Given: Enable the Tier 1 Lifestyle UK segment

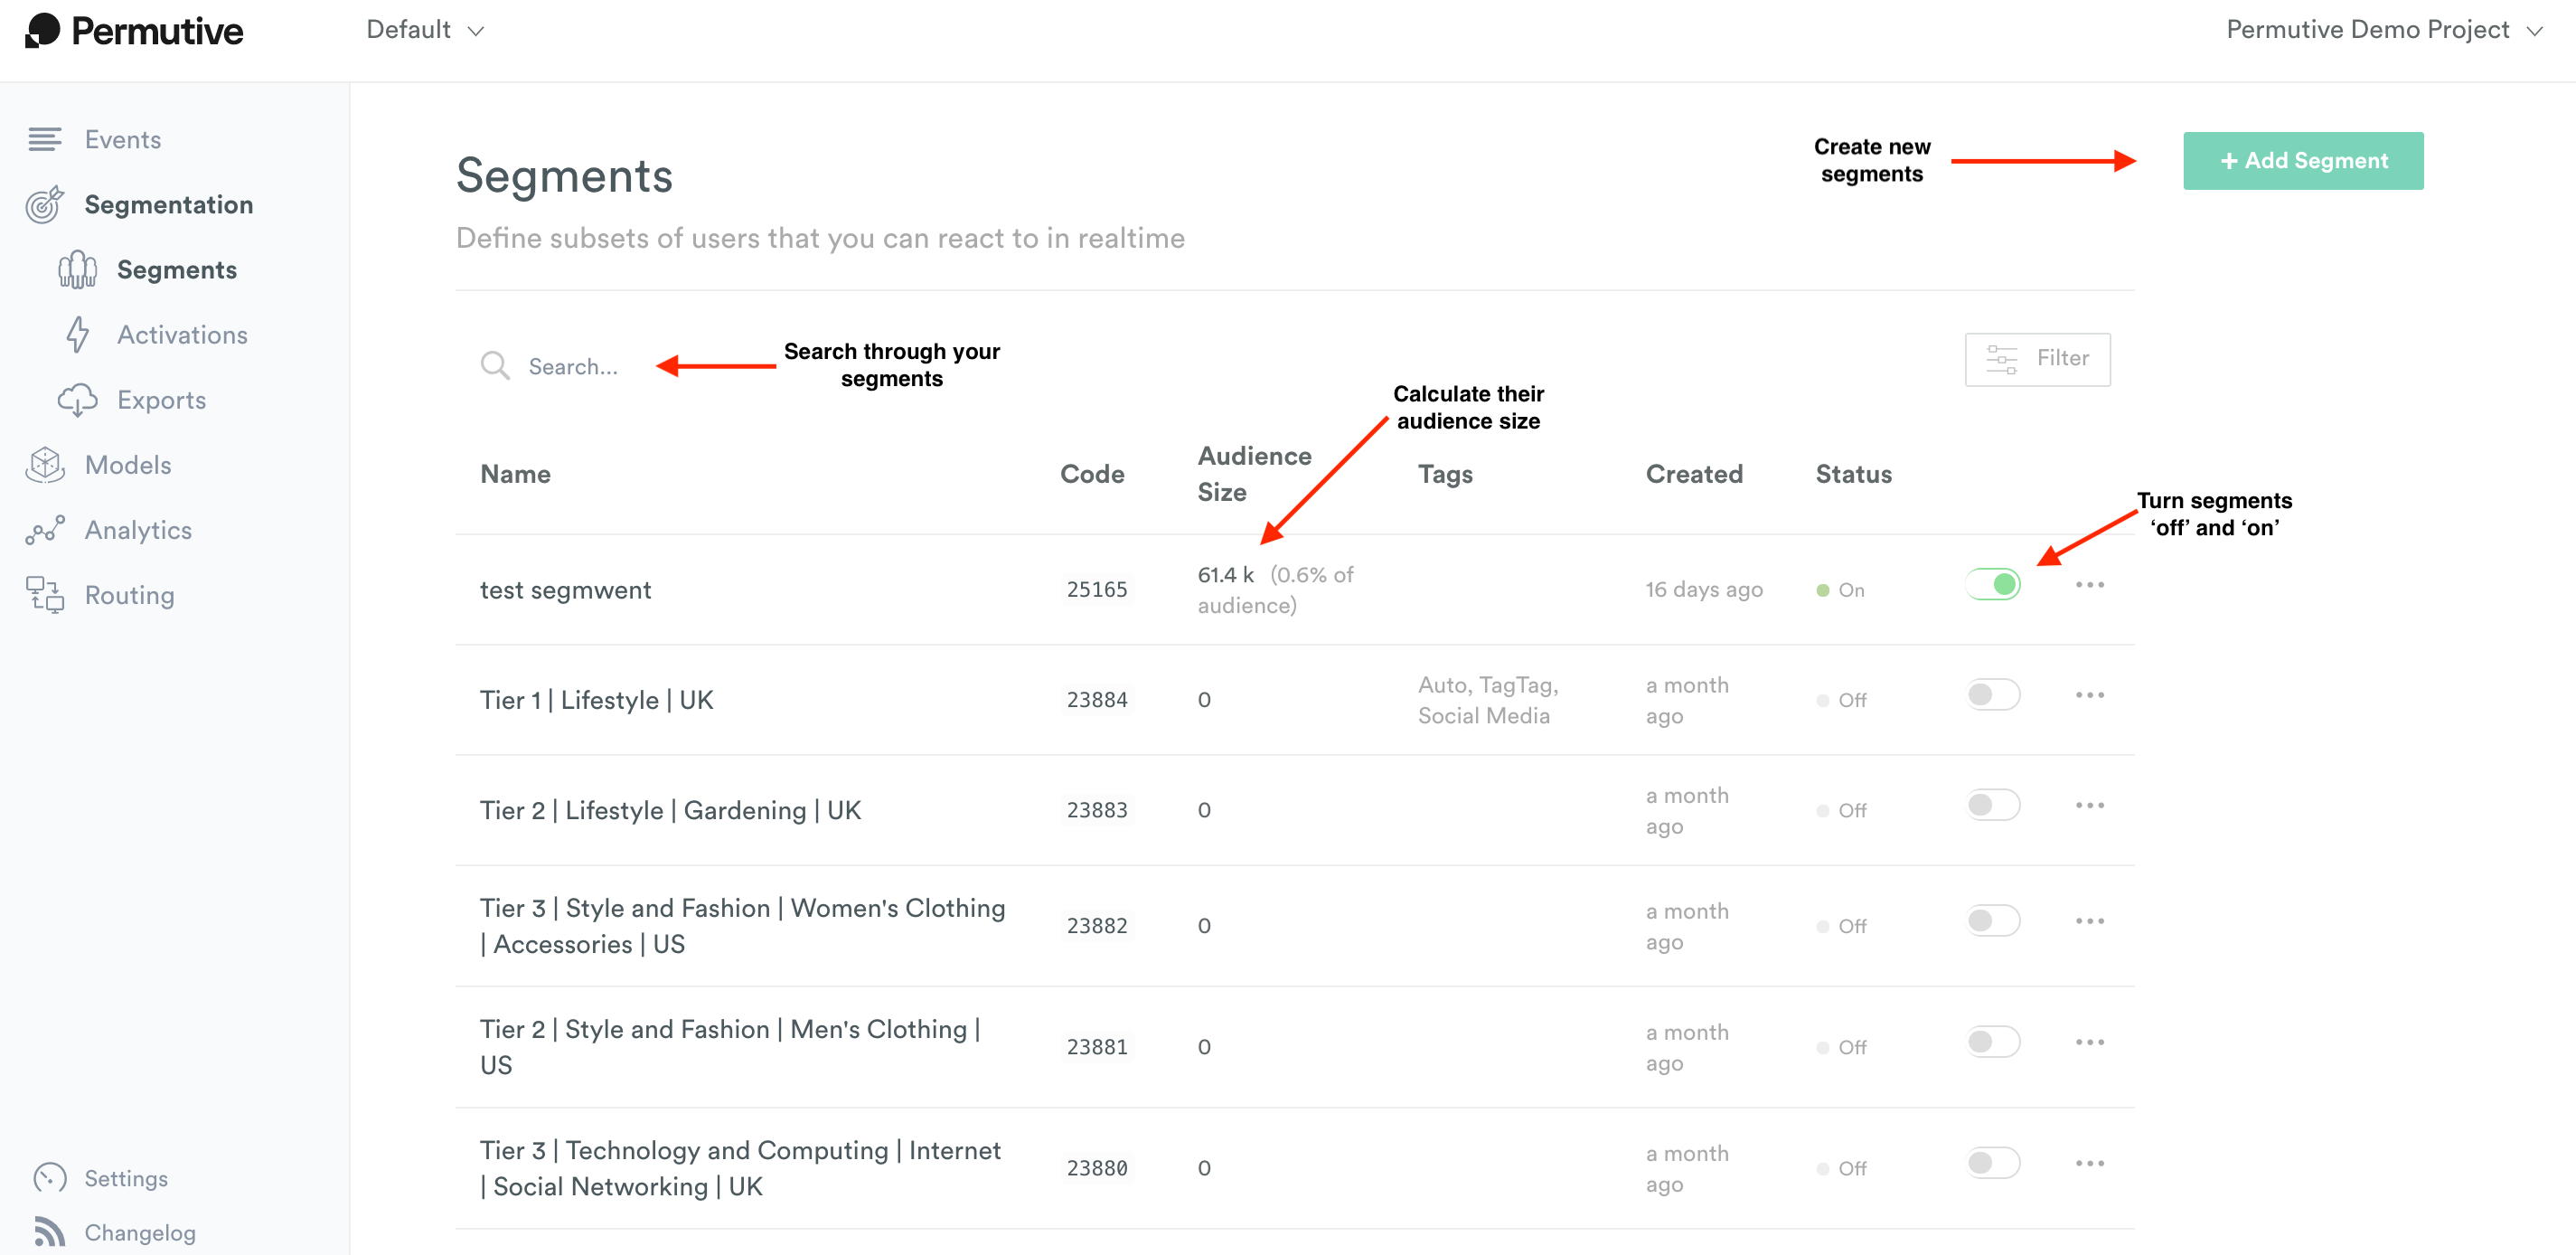Looking at the screenshot, I should point(1993,694).
